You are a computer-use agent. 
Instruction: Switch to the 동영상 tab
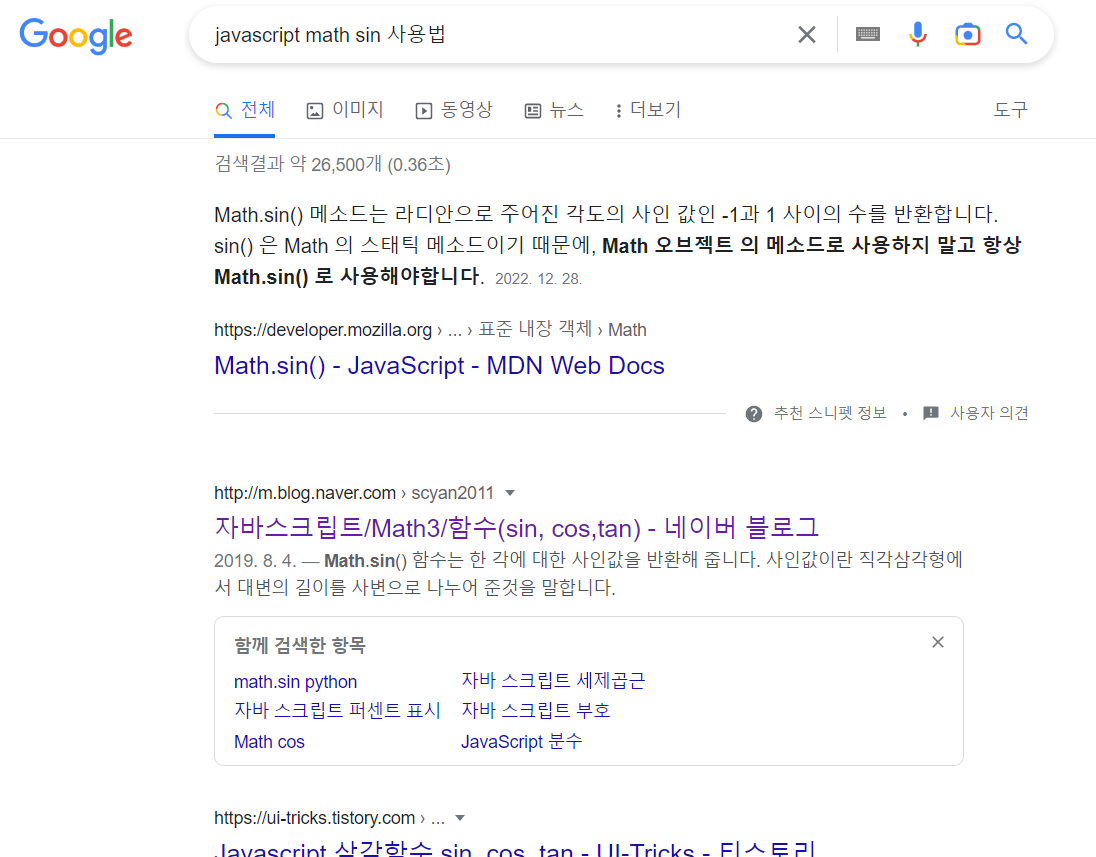tap(454, 110)
